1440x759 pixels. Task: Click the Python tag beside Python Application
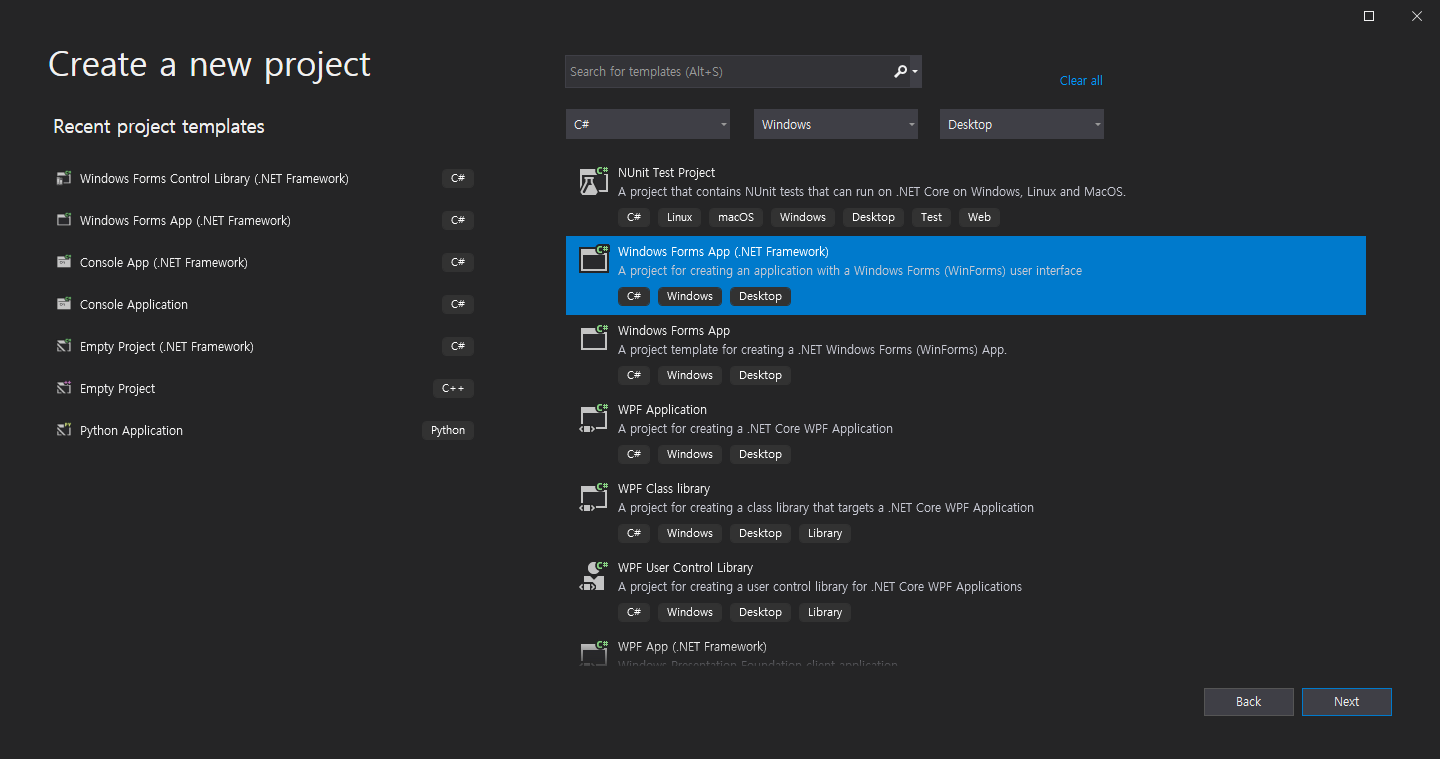click(x=448, y=431)
